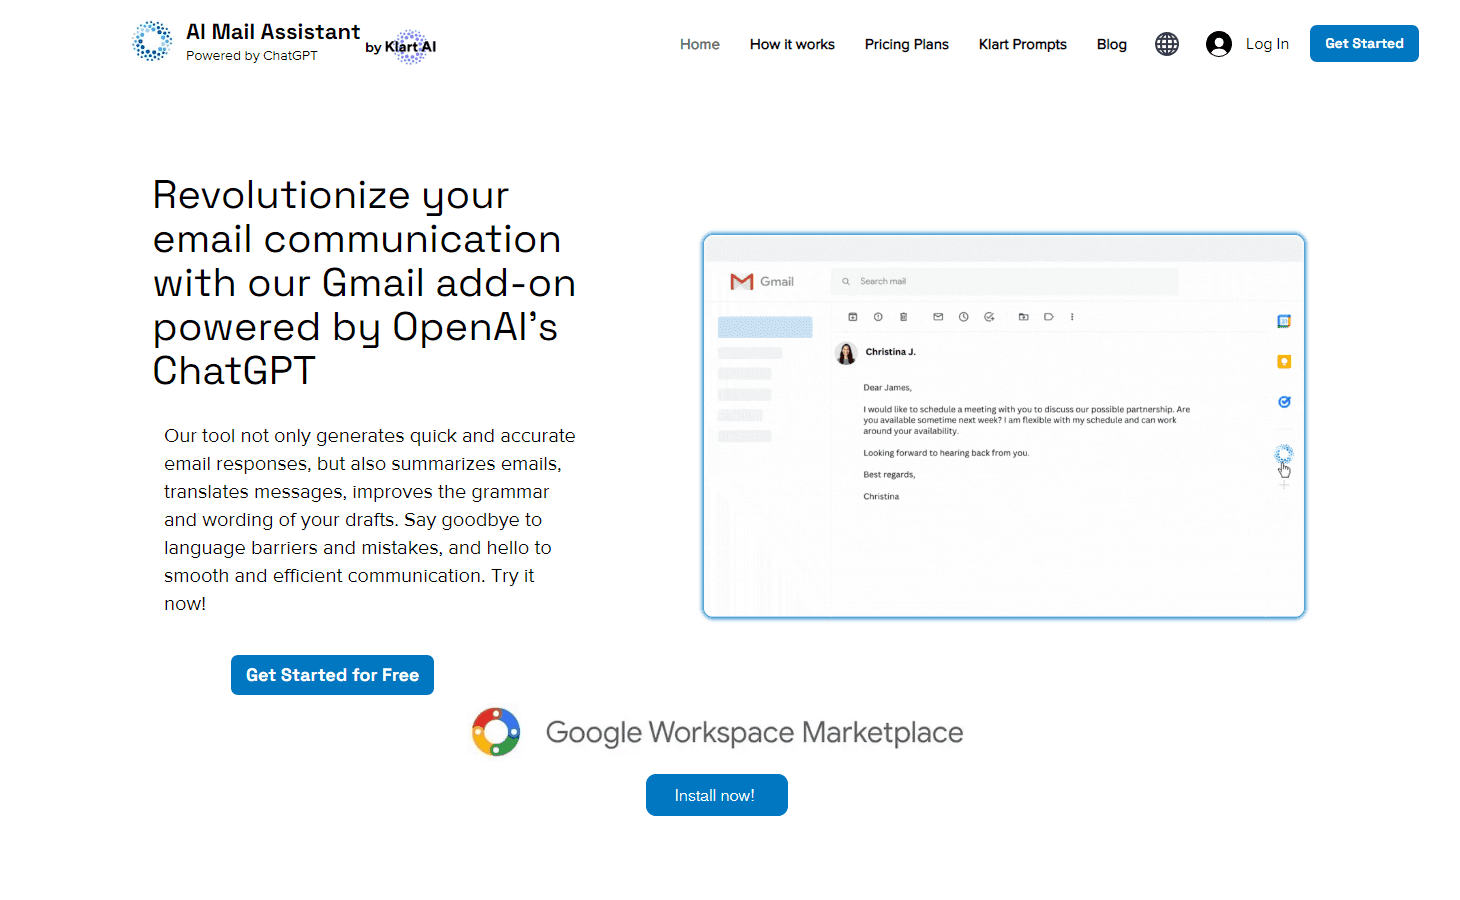Click the Google Workspace Marketplace wordmark
This screenshot has height=900, width=1460.
(755, 732)
